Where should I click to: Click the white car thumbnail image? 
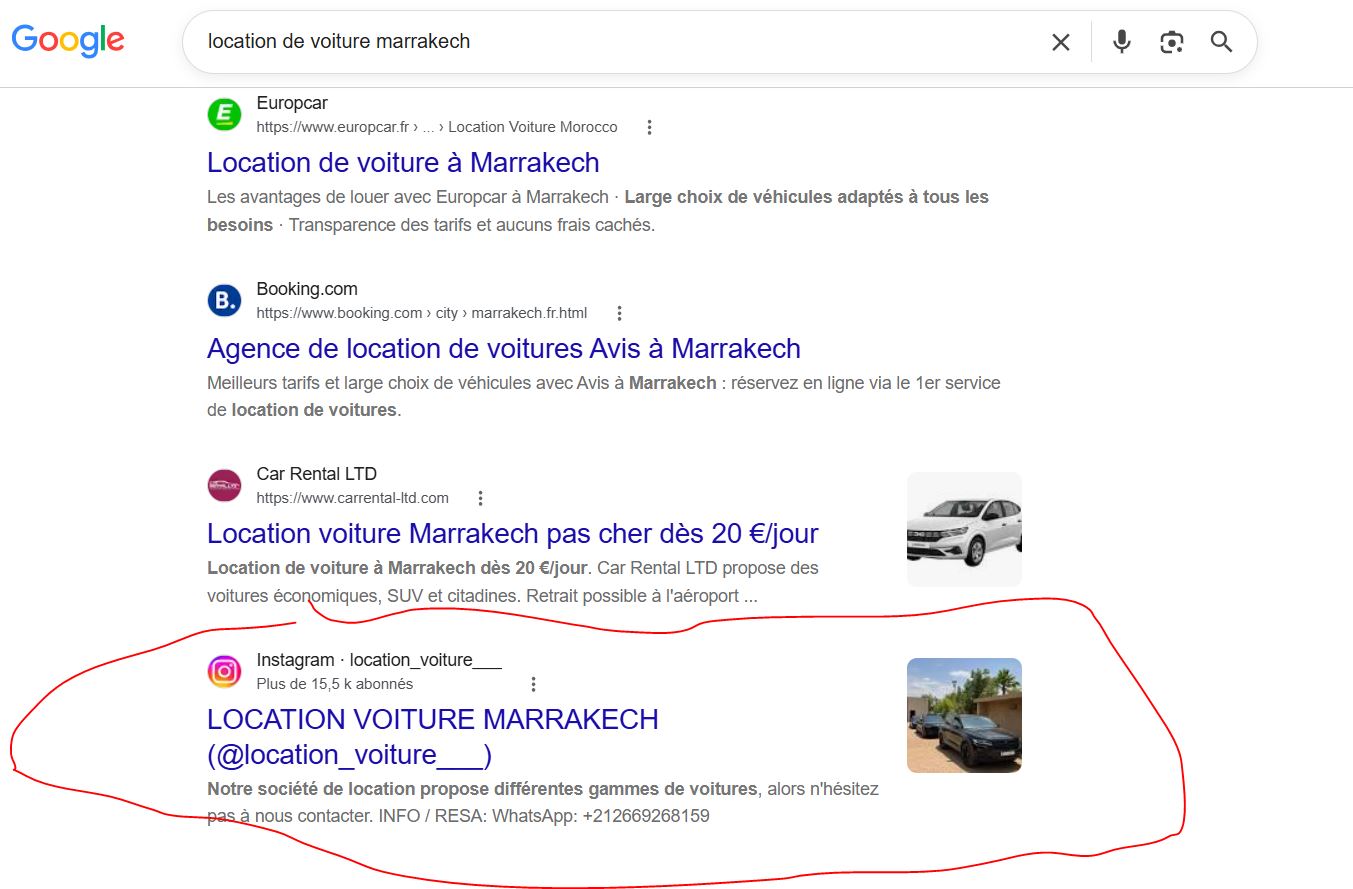click(x=964, y=529)
